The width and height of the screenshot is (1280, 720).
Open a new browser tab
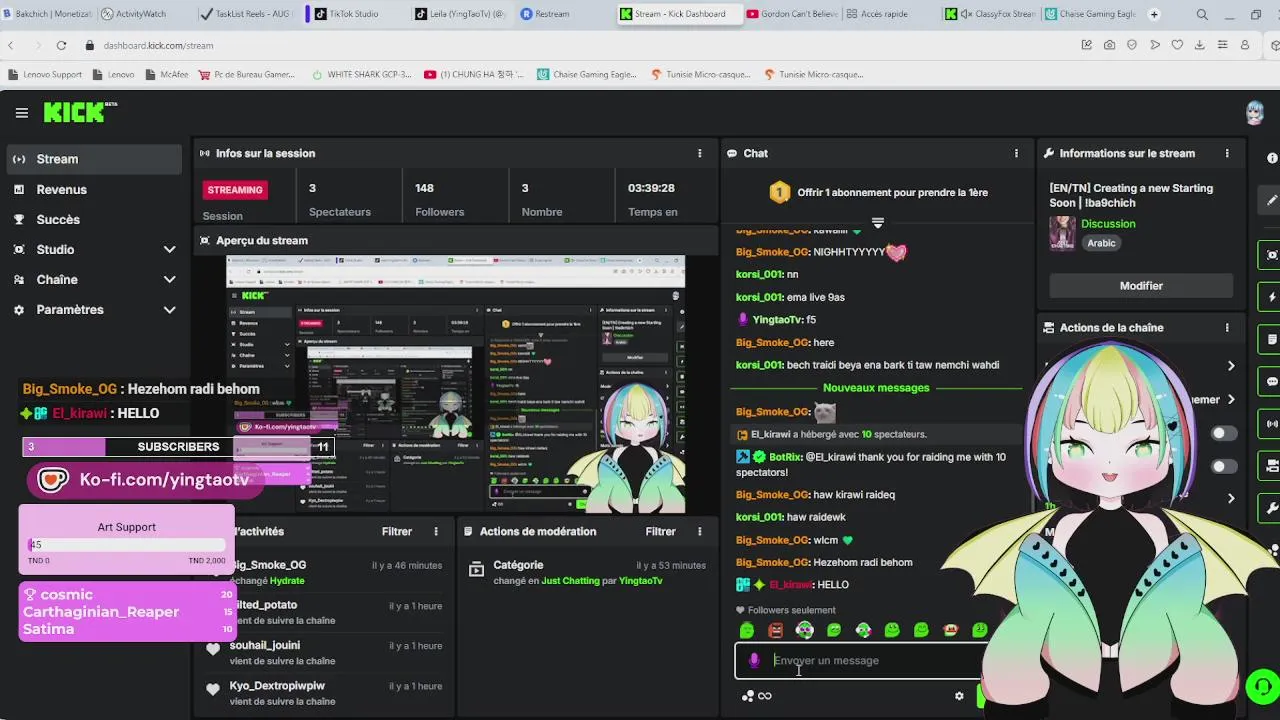coord(1154,14)
